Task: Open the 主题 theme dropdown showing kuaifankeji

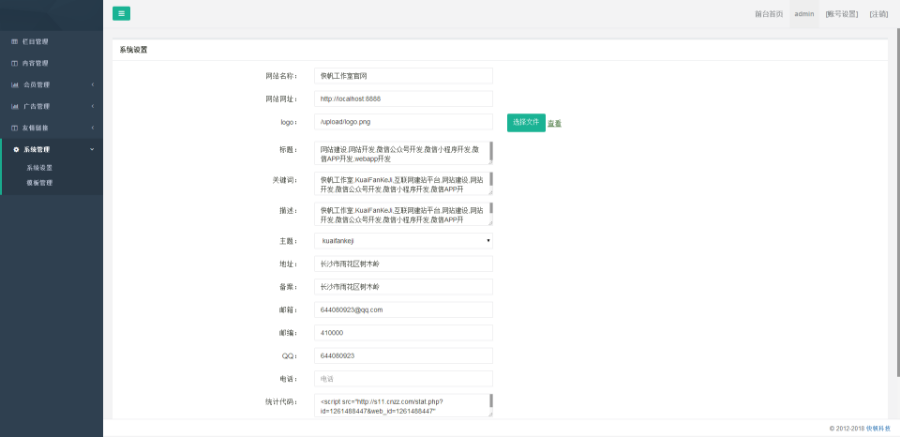Action: click(404, 241)
